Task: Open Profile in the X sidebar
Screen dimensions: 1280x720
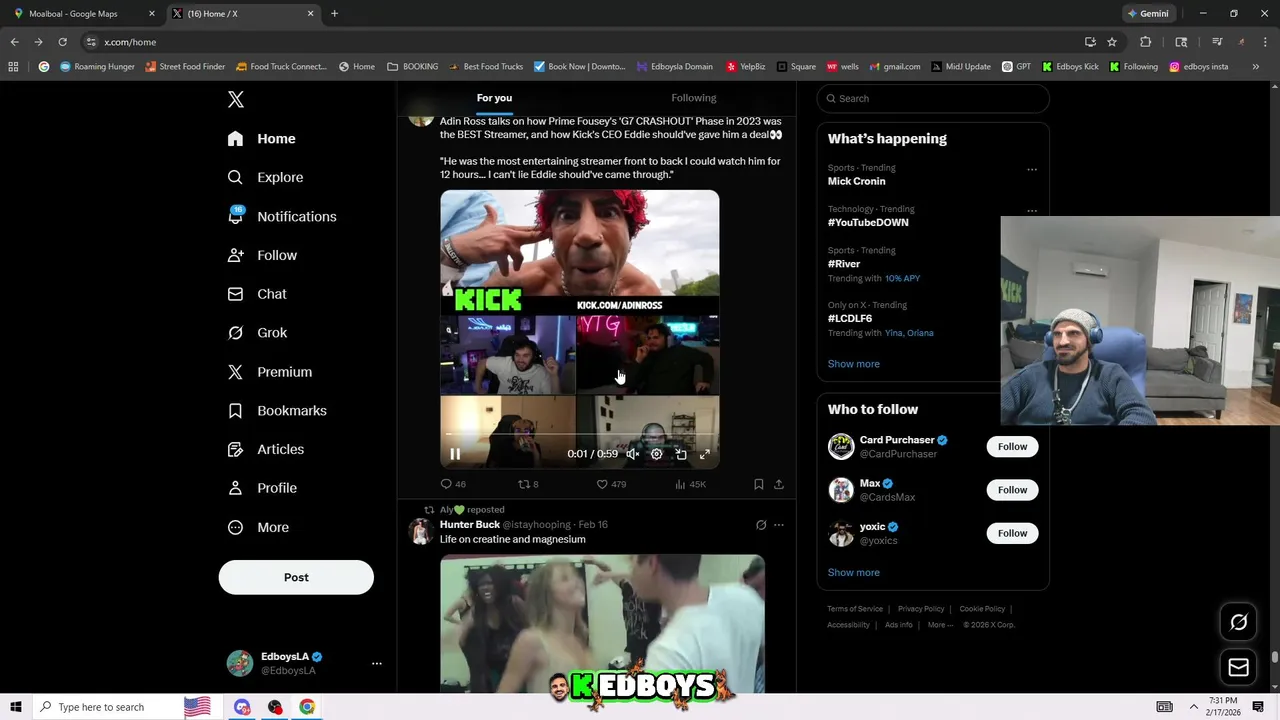Action: point(263,488)
